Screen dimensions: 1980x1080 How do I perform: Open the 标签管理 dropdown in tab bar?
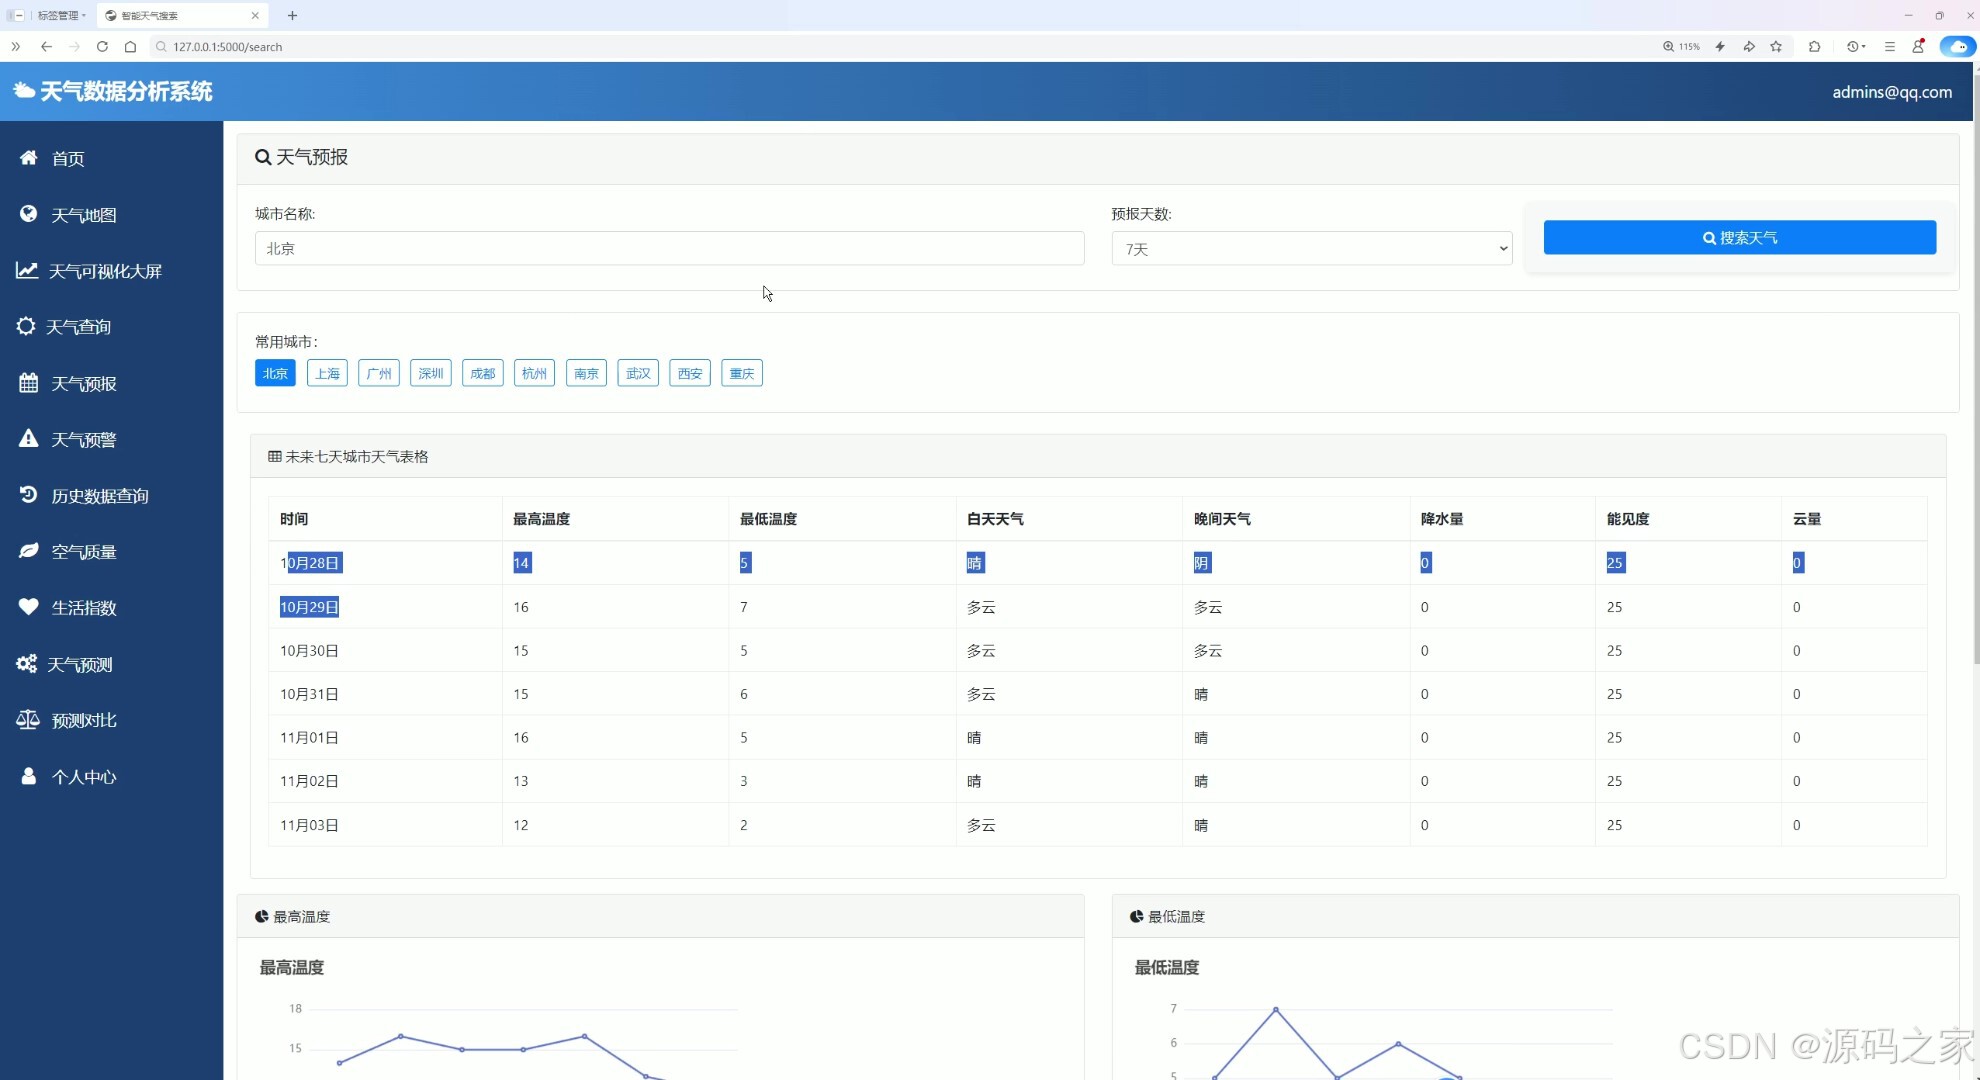coord(60,15)
